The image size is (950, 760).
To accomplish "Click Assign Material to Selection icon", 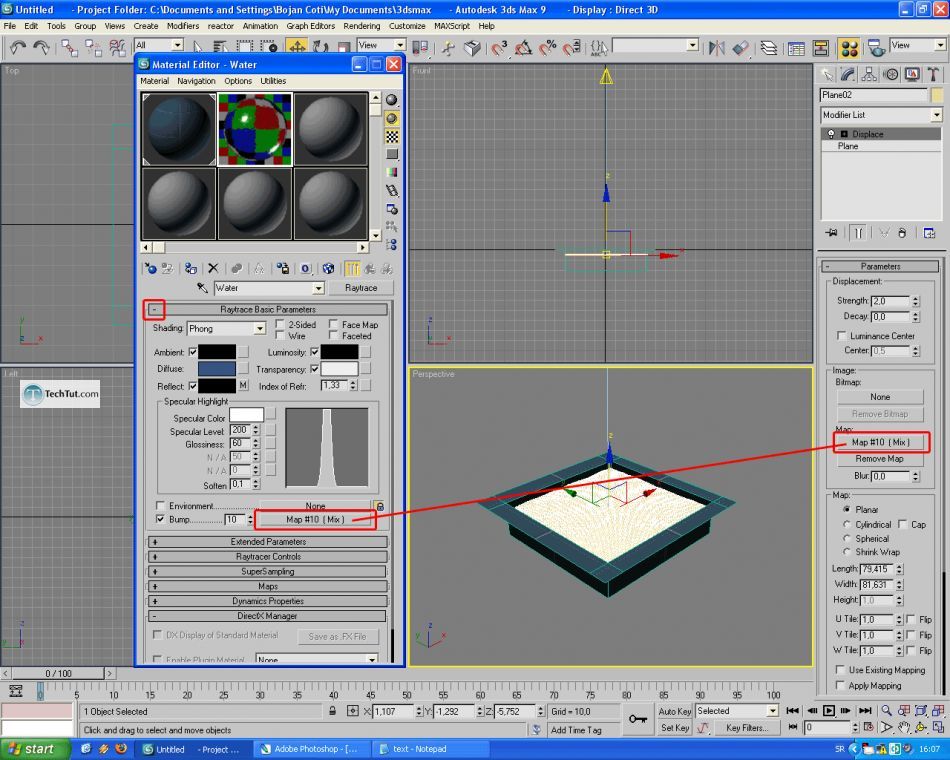I will pos(190,268).
